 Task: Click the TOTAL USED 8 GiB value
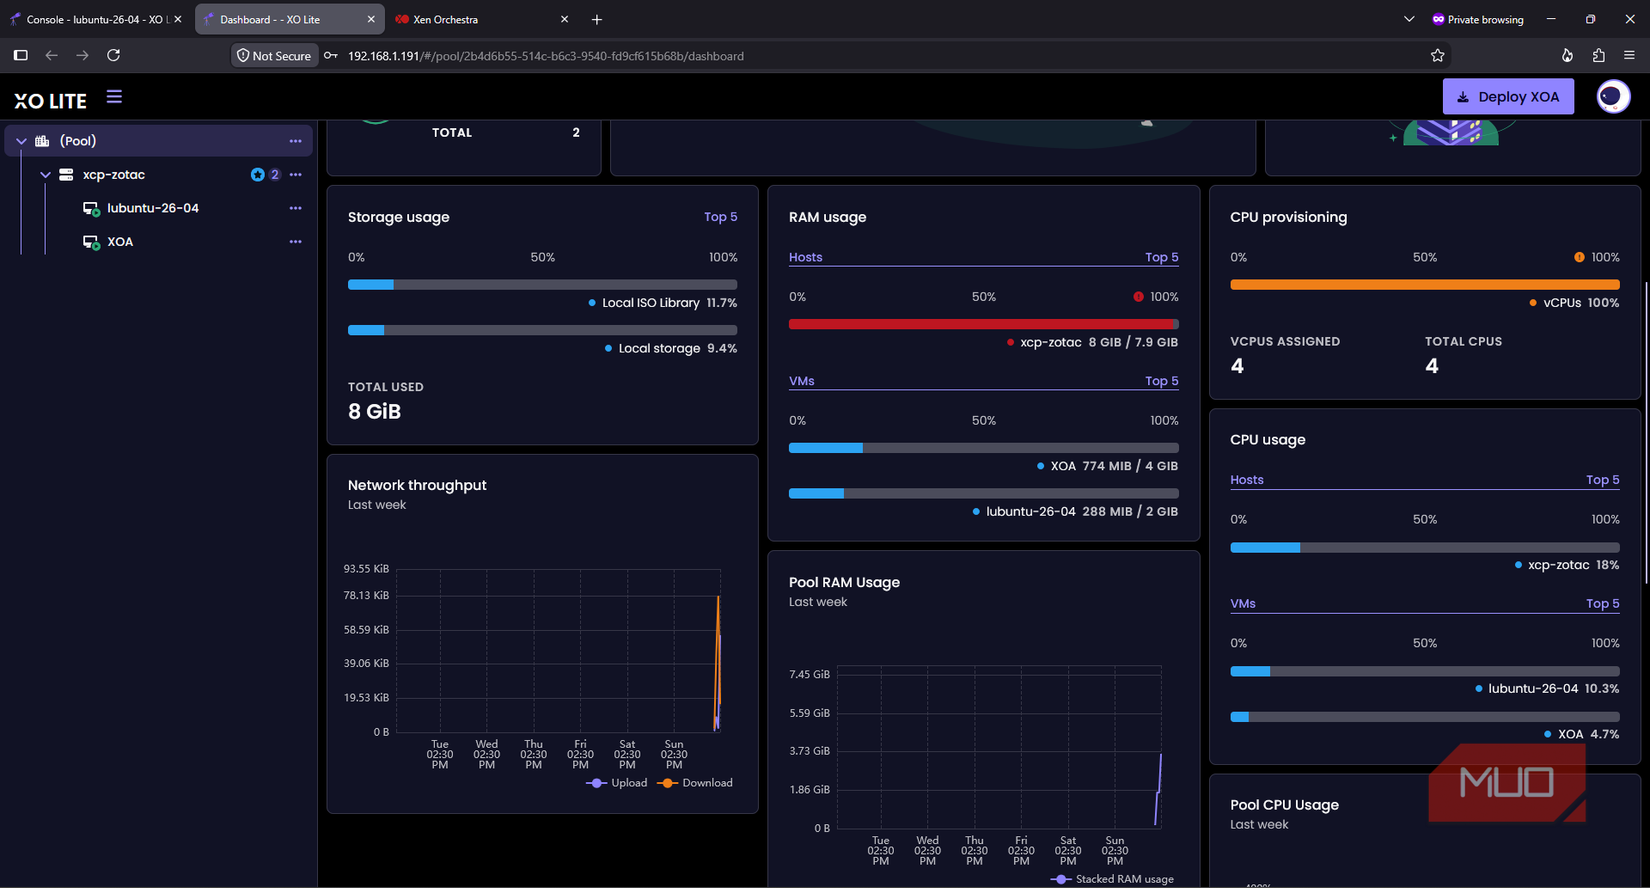[374, 411]
